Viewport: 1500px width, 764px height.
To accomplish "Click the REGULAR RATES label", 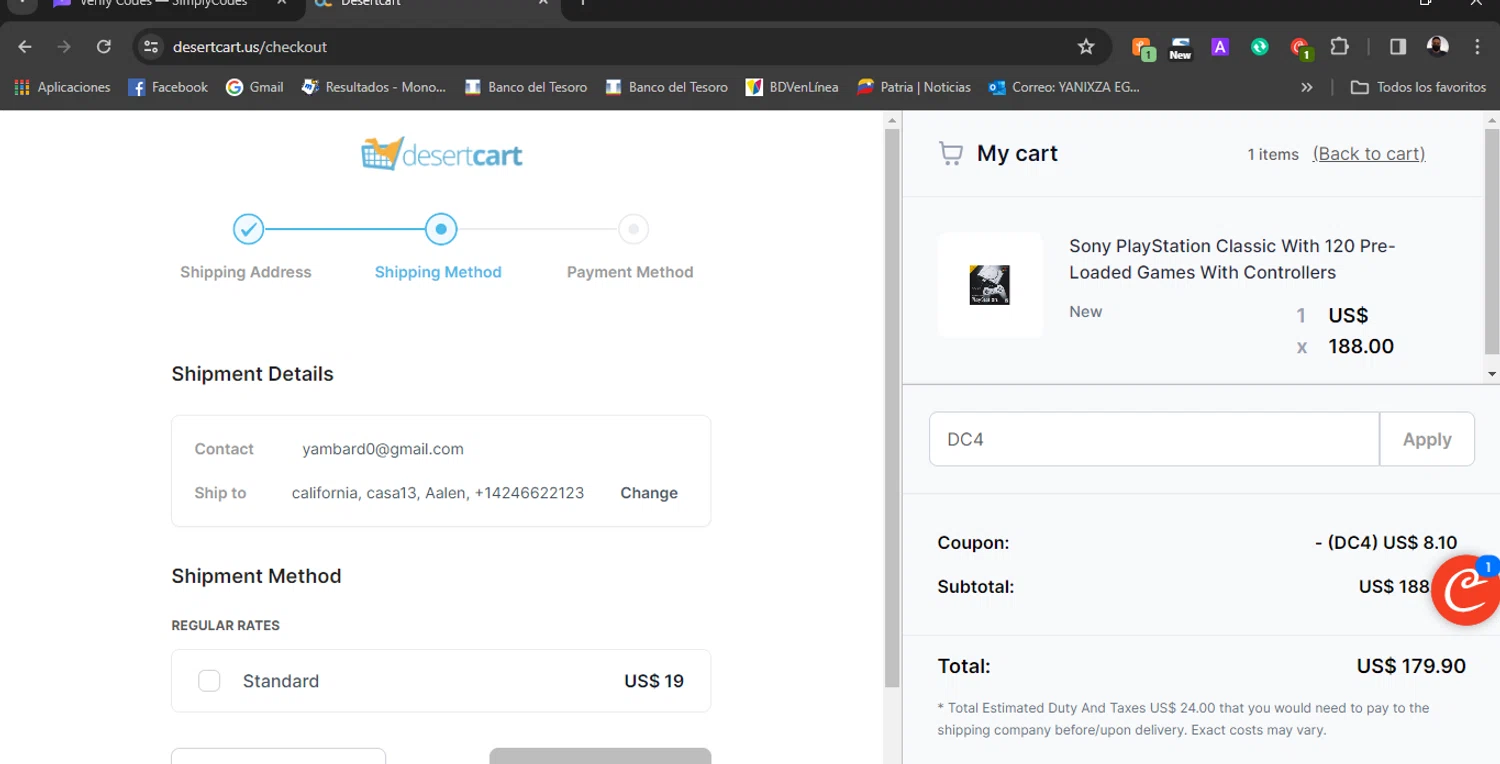I will tap(226, 625).
